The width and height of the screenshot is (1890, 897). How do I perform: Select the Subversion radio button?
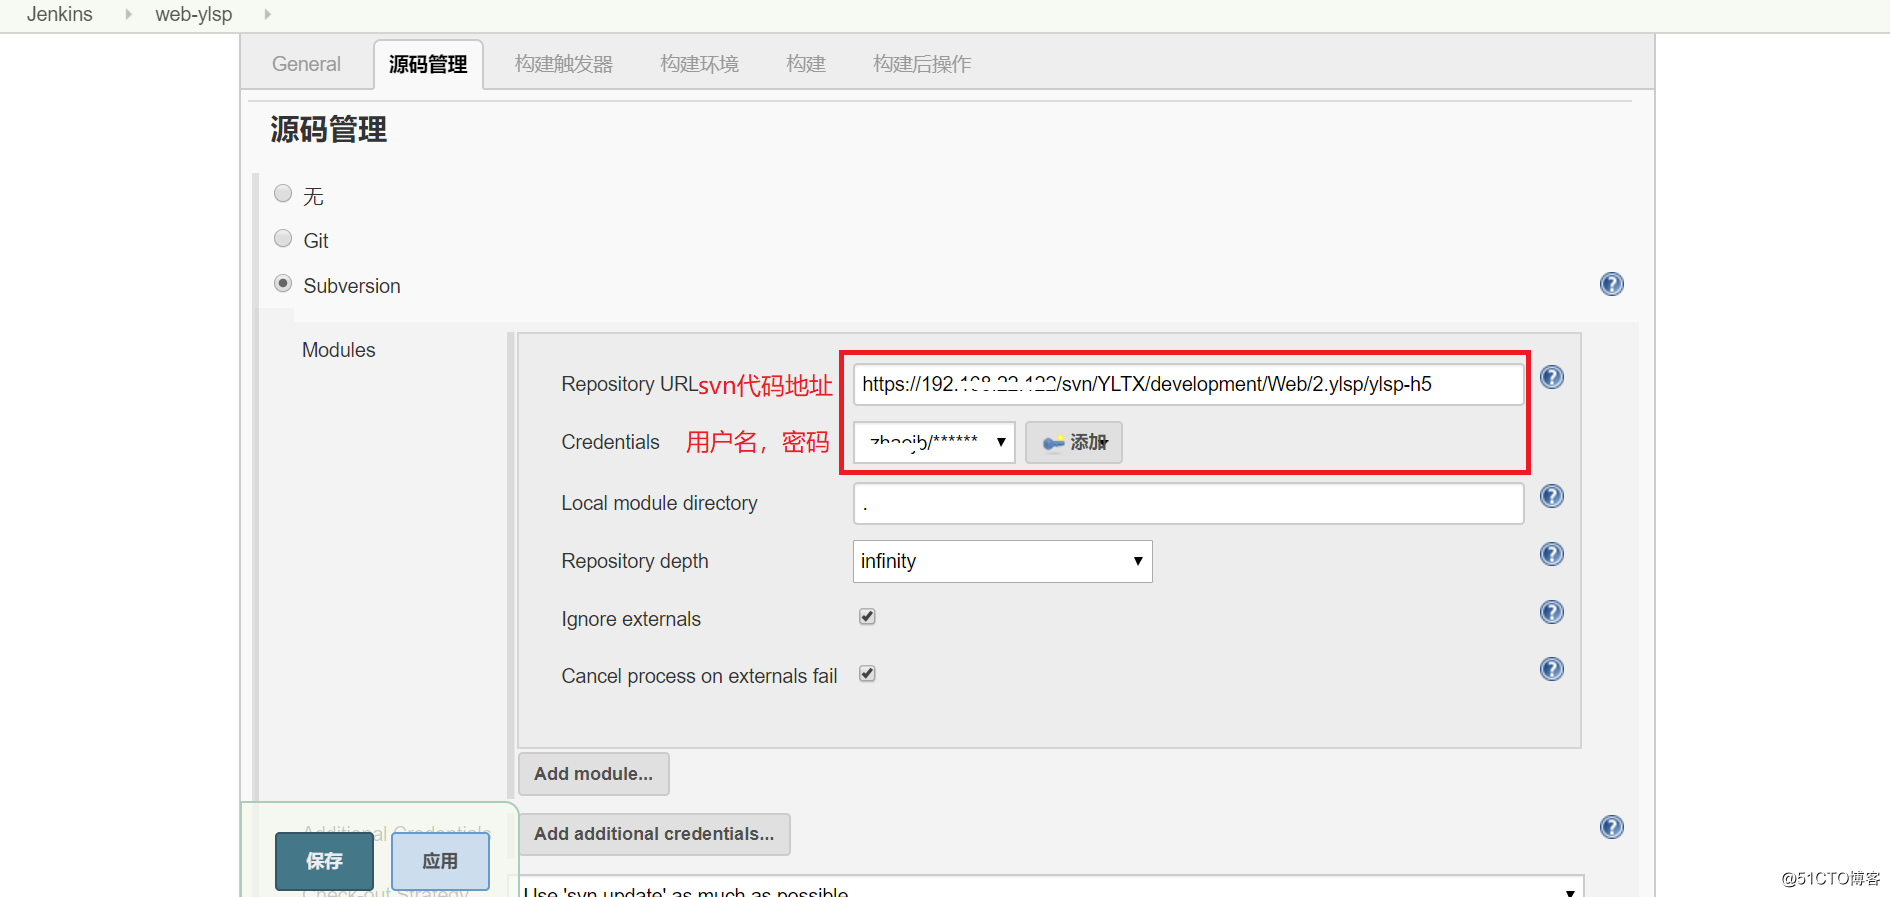click(283, 284)
